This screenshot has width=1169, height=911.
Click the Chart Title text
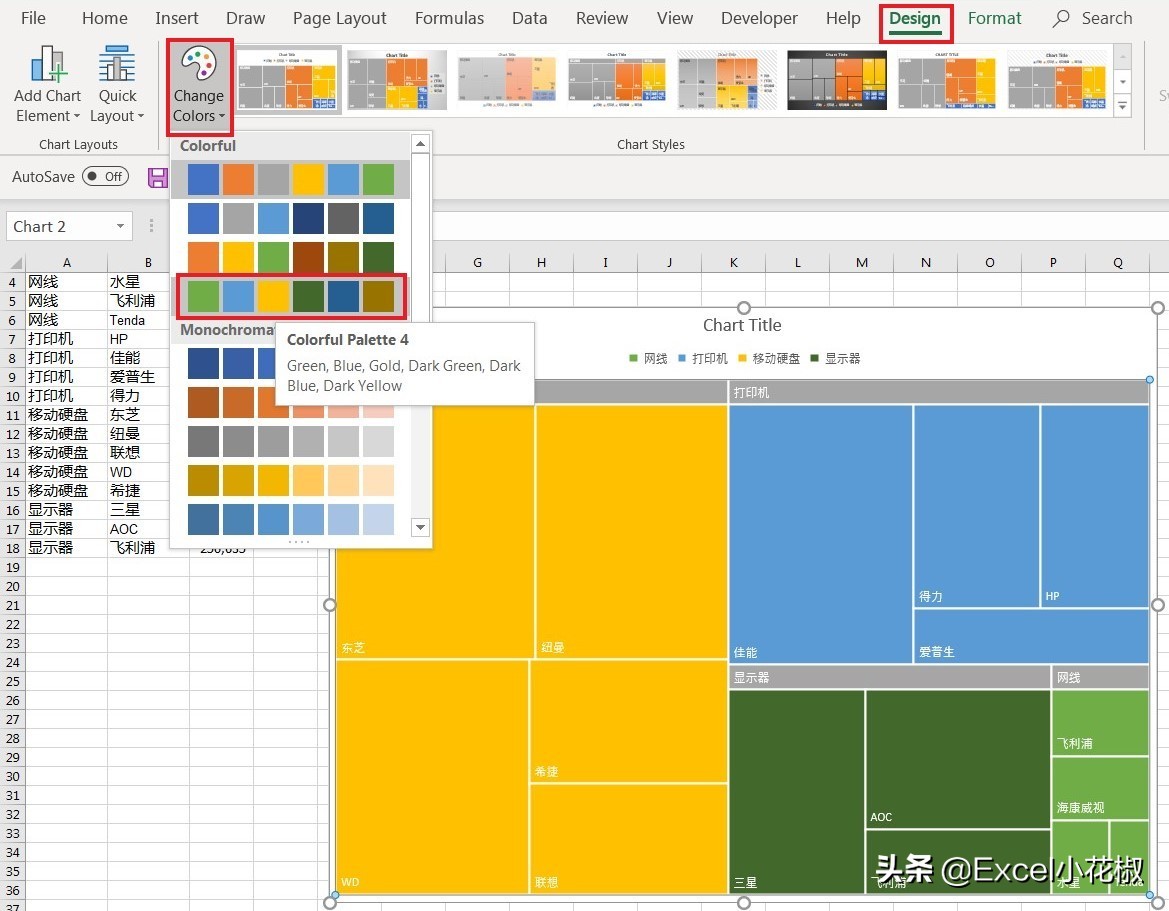coord(742,325)
